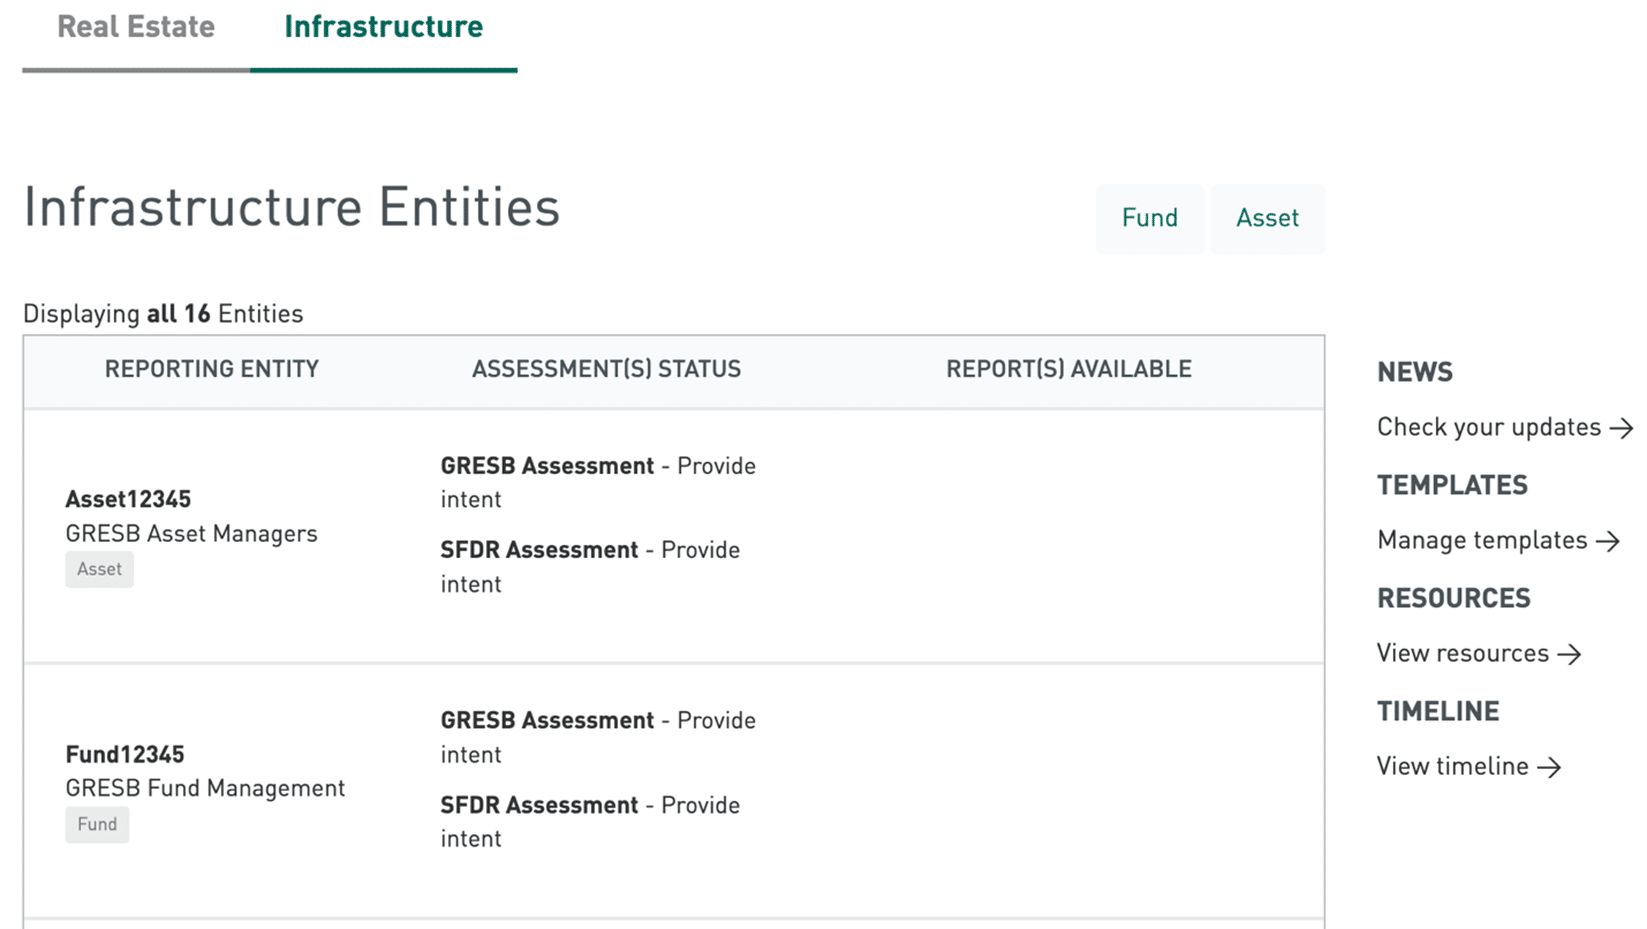Viewport: 1647px width, 929px height.
Task: Open the Asset12345 entity
Action: [128, 499]
